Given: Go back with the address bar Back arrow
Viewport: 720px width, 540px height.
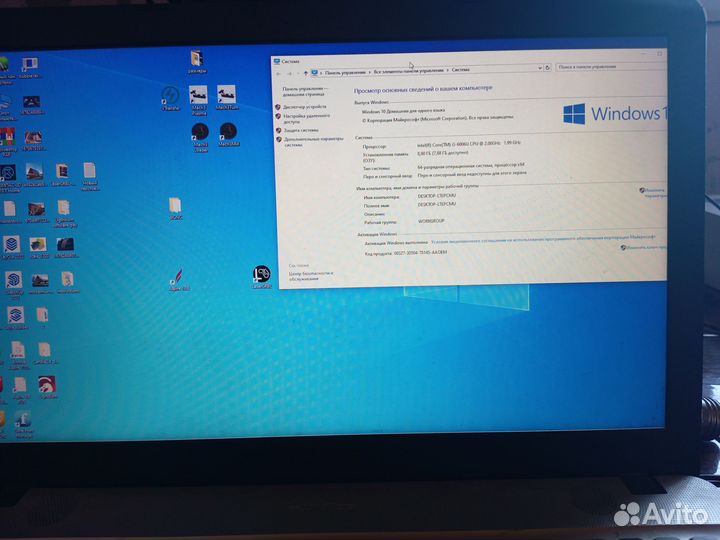Looking at the screenshot, I should [278, 73].
